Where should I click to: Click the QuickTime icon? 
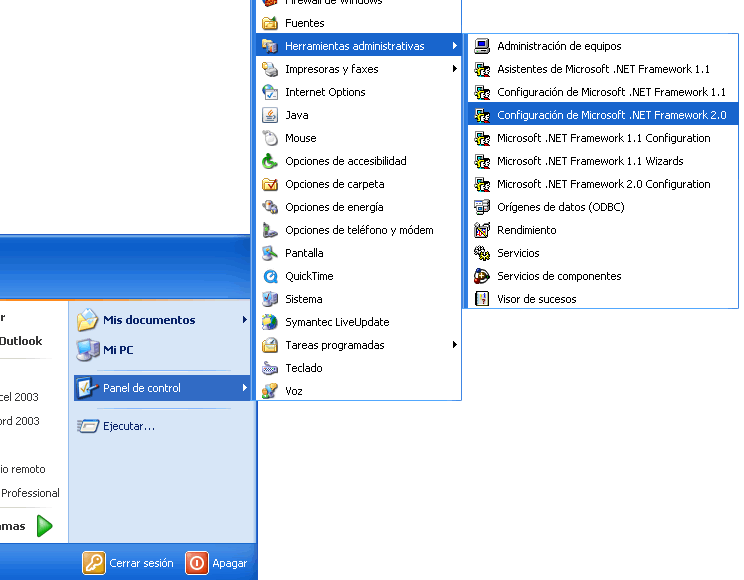click(x=270, y=276)
